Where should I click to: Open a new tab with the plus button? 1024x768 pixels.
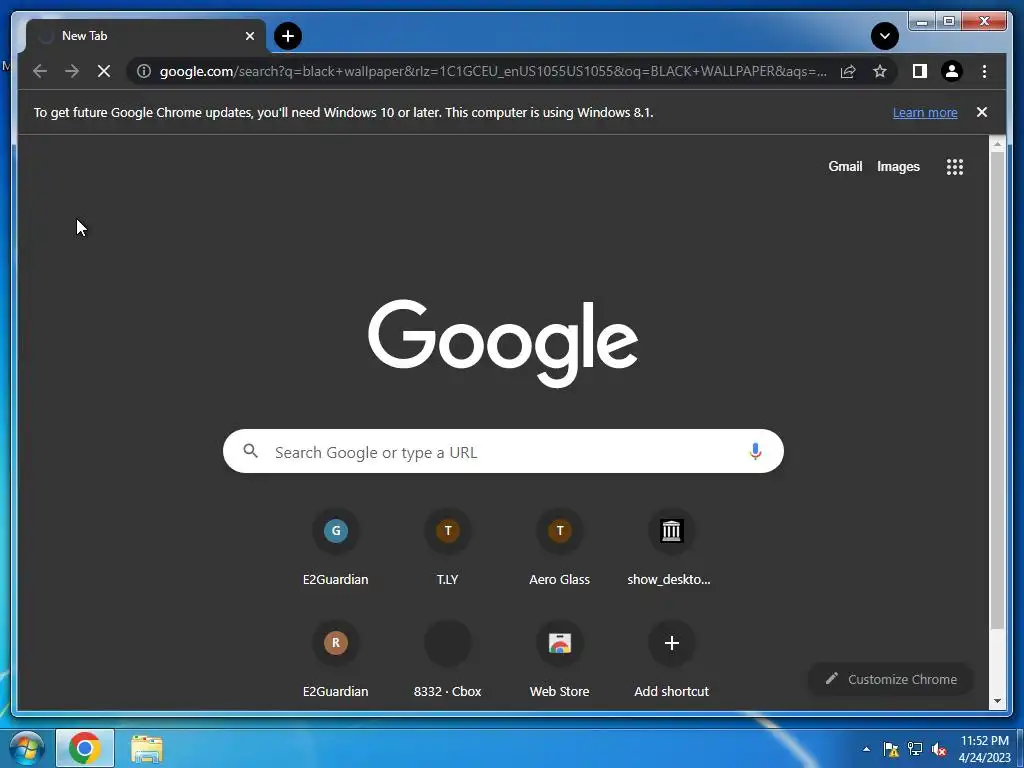[x=288, y=36]
